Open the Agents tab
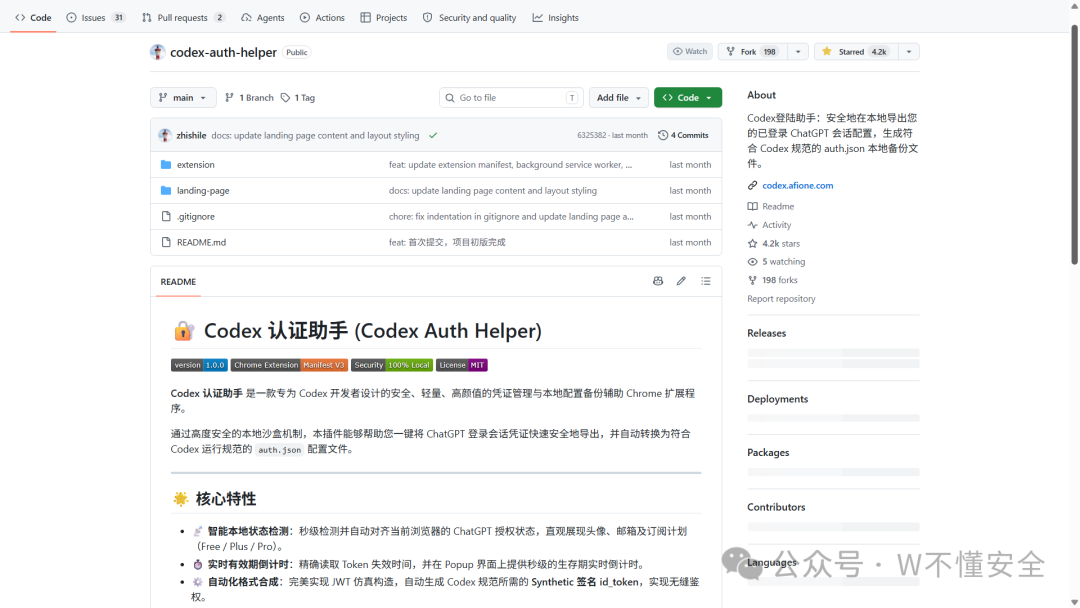This screenshot has width=1080, height=608. click(262, 17)
